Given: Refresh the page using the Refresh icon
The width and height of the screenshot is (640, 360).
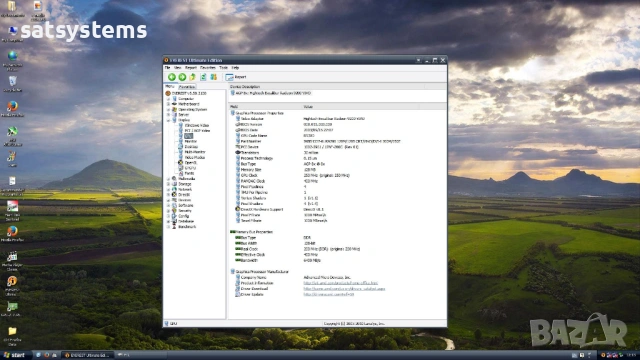Looking at the screenshot, I should [203, 77].
